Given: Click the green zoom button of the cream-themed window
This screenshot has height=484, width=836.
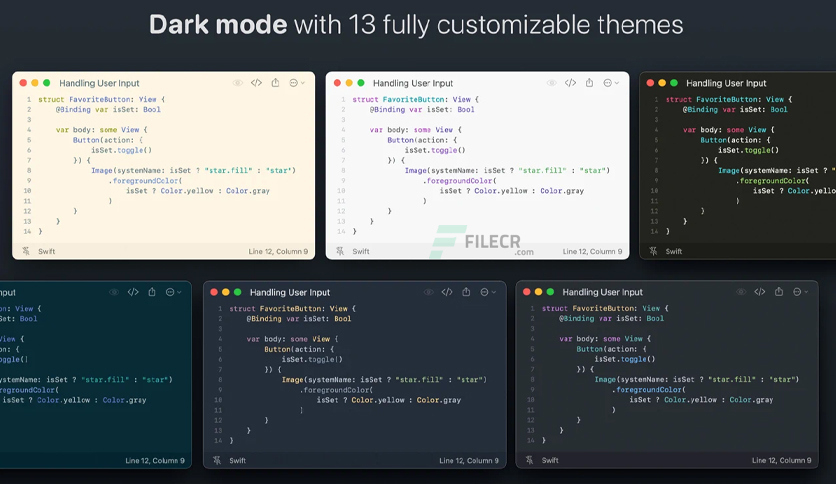Looking at the screenshot, I should 46,83.
